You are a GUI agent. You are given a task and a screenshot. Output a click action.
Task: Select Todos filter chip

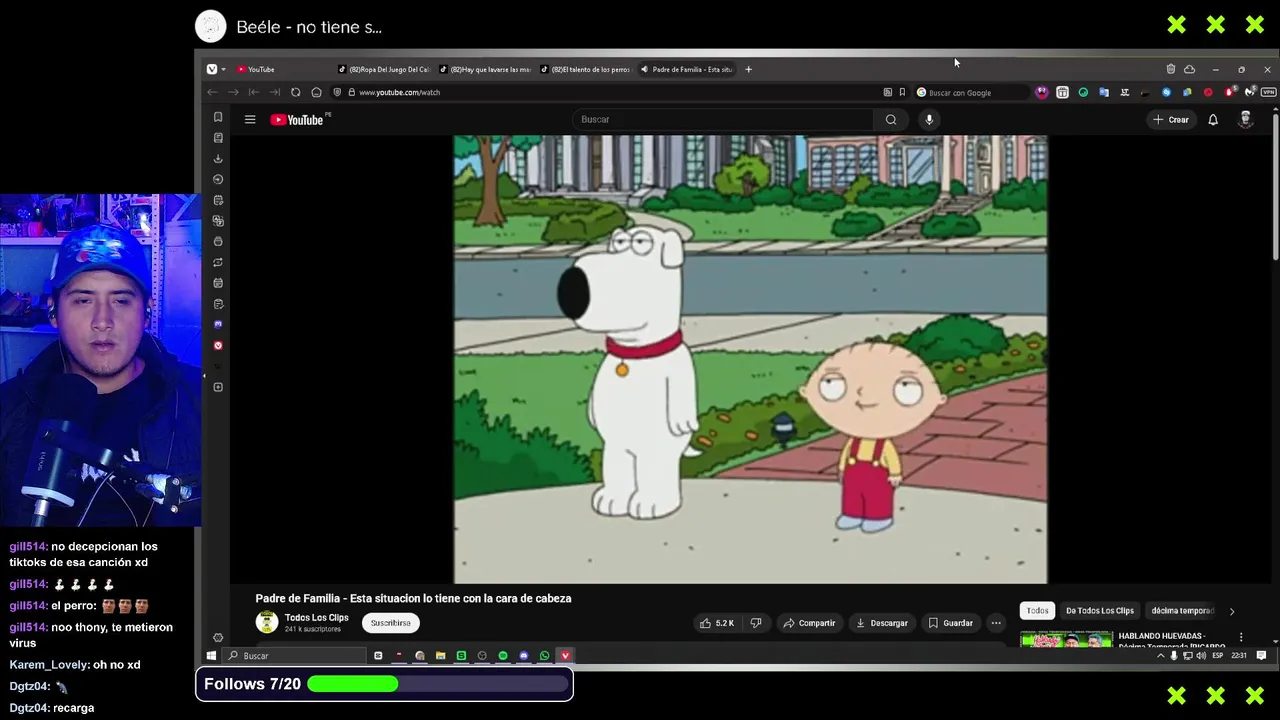1038,610
